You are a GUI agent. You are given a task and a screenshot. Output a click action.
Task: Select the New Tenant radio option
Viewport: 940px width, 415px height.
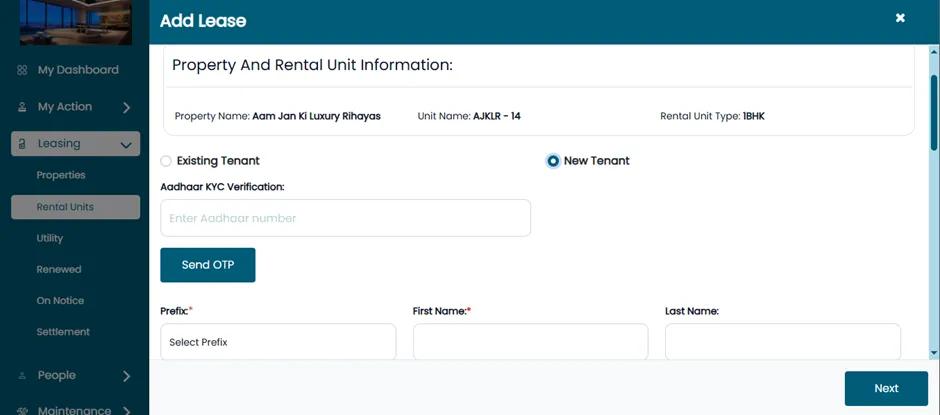(553, 161)
